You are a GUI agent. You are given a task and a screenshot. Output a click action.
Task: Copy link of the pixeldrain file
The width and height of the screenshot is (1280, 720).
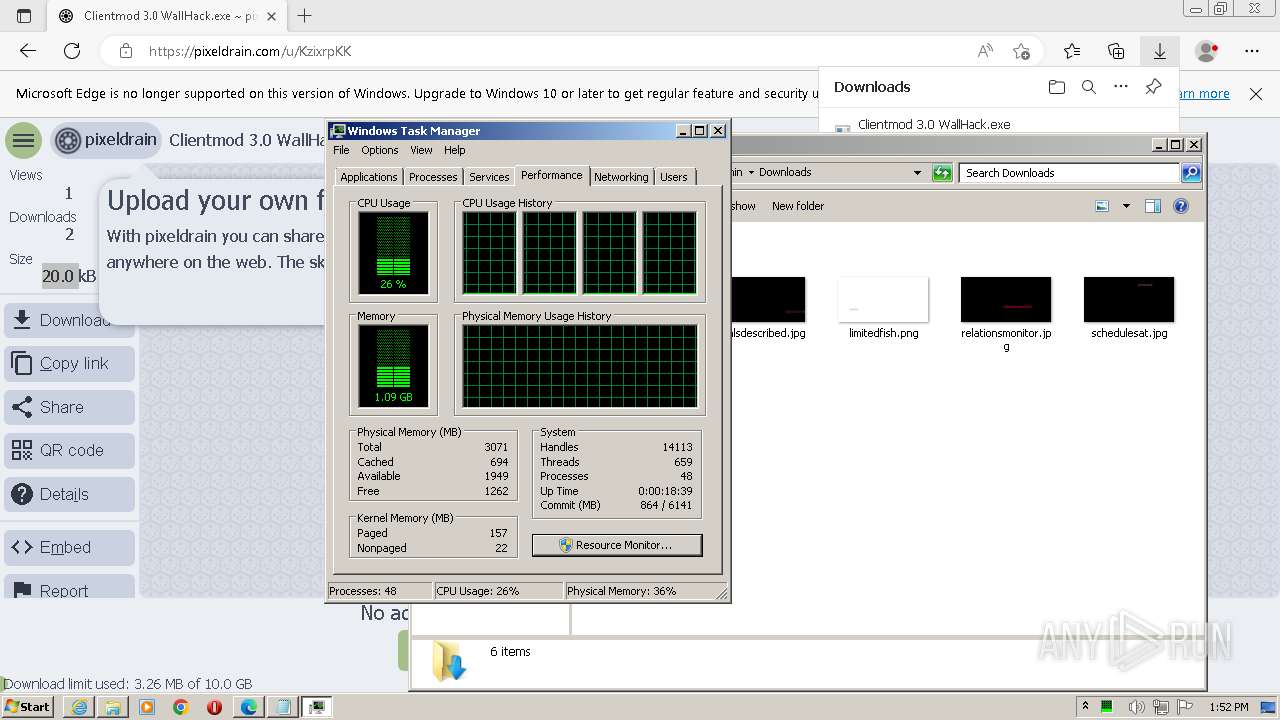click(69, 364)
